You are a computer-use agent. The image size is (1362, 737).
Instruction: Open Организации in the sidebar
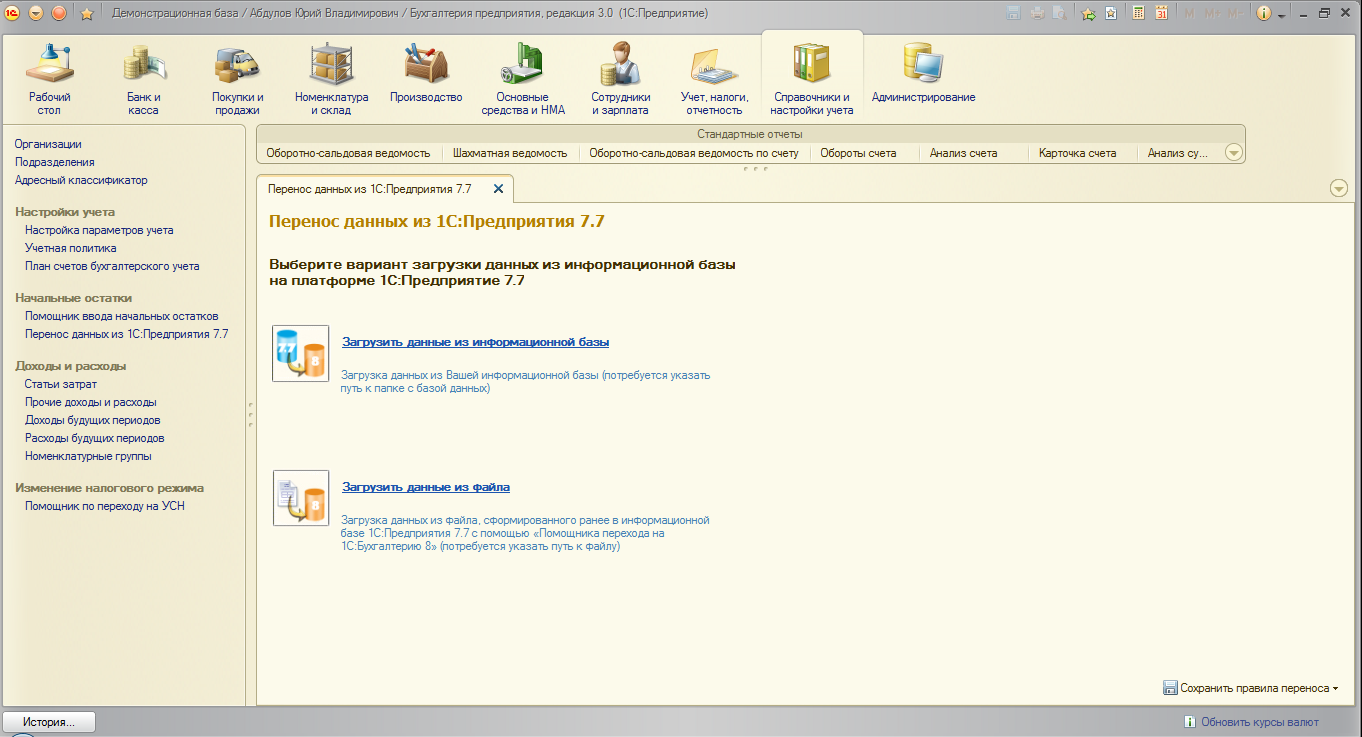pyautogui.click(x=48, y=144)
